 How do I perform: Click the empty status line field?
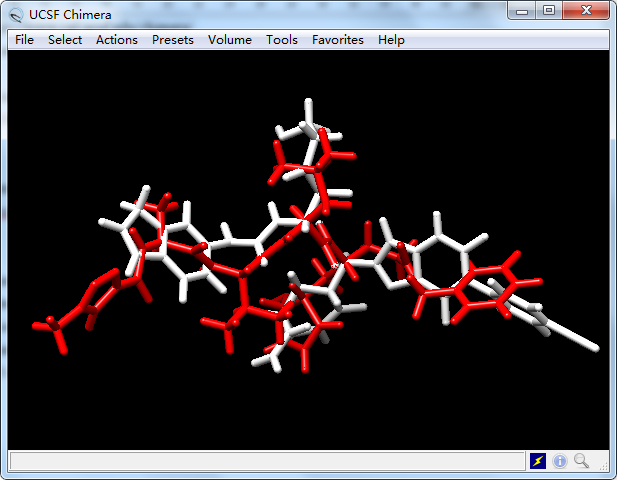point(266,461)
